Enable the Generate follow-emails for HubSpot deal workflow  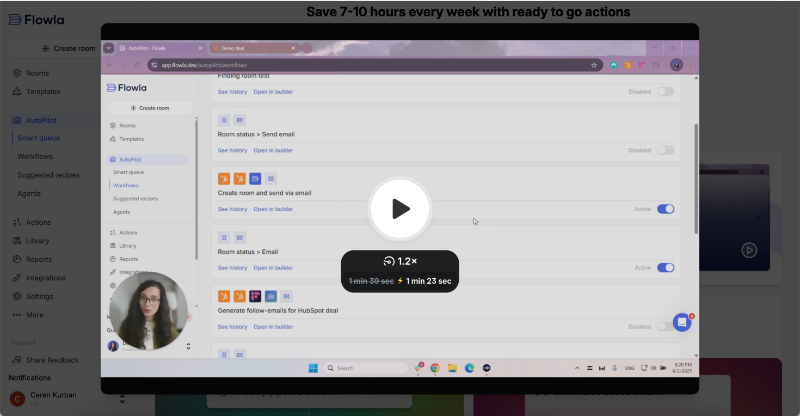point(664,327)
